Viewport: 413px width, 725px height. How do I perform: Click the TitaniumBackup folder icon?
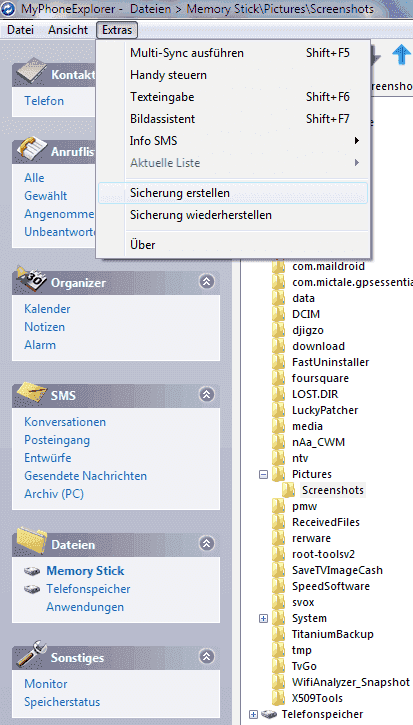[278, 633]
